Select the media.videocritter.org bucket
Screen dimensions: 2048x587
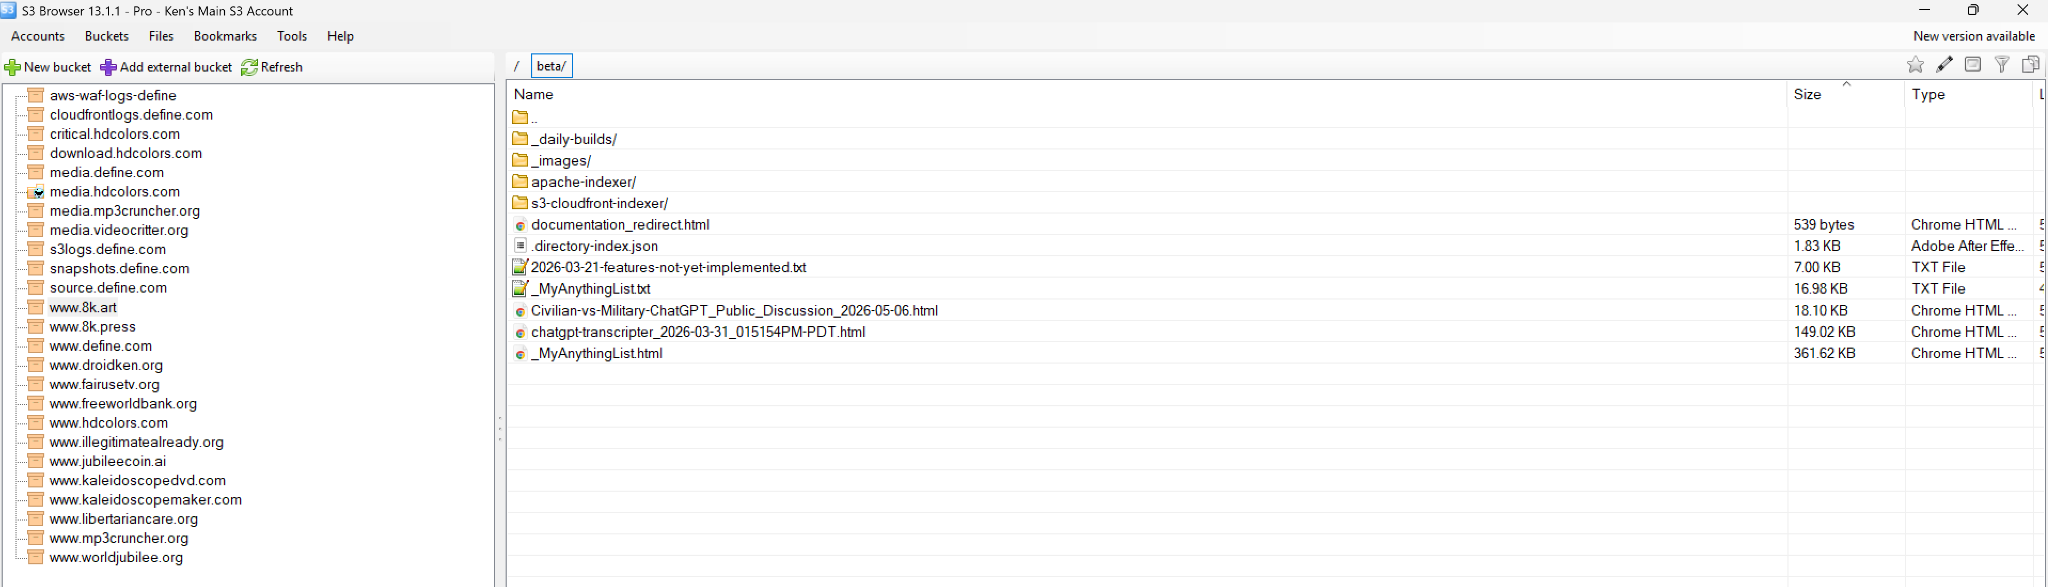coord(119,230)
